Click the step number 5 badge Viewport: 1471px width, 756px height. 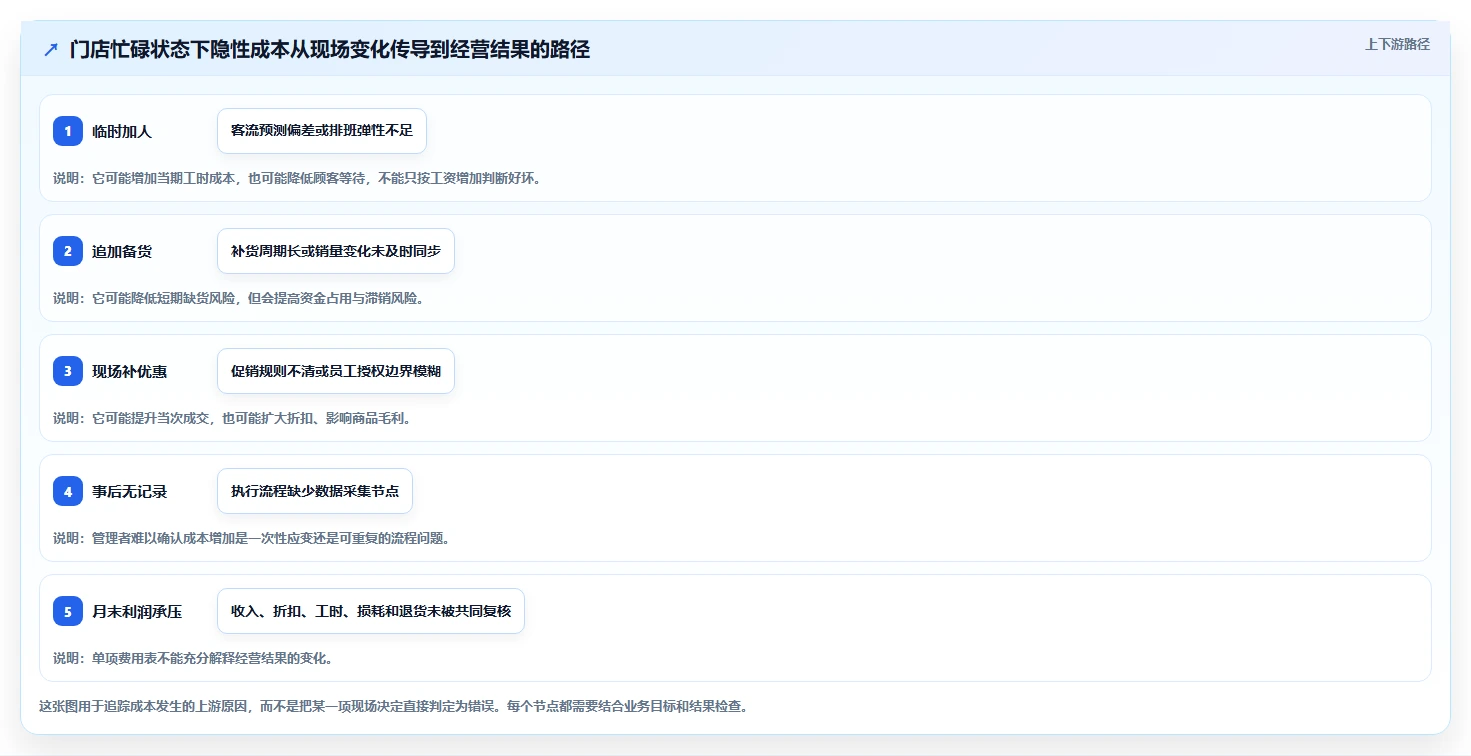(68, 611)
